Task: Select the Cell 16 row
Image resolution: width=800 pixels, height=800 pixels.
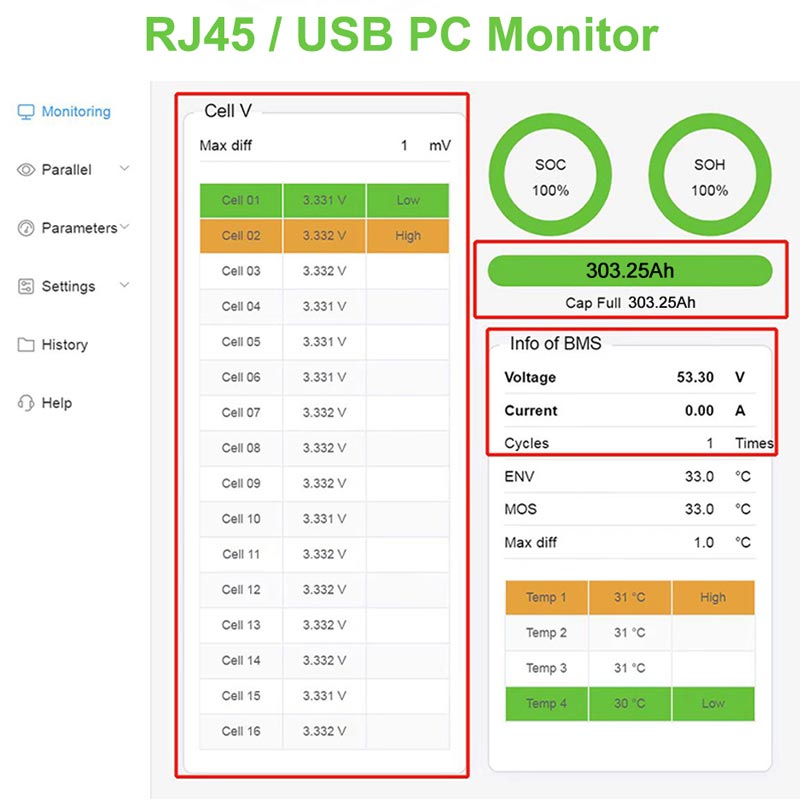Action: tap(324, 731)
